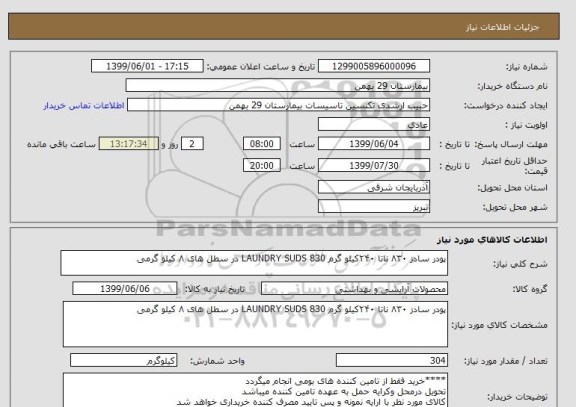Click the buyer organization name field
The image size is (576, 407).
click(x=278, y=85)
